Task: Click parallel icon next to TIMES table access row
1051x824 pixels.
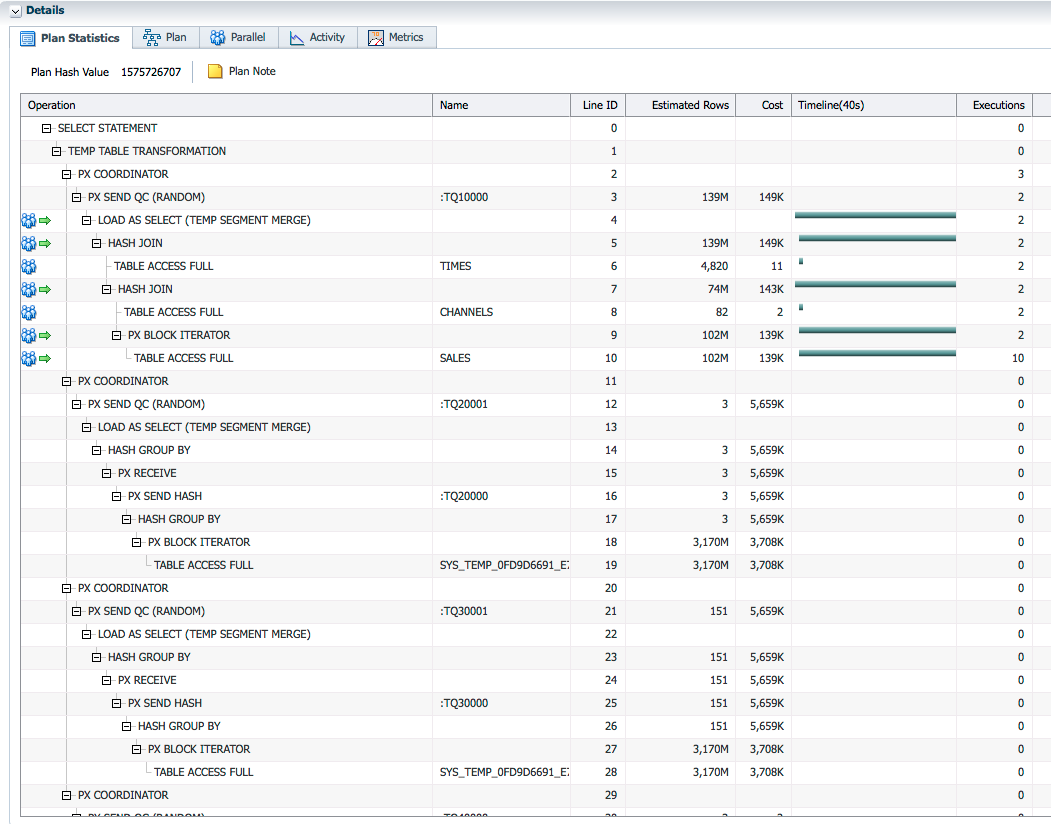Action: [28, 267]
